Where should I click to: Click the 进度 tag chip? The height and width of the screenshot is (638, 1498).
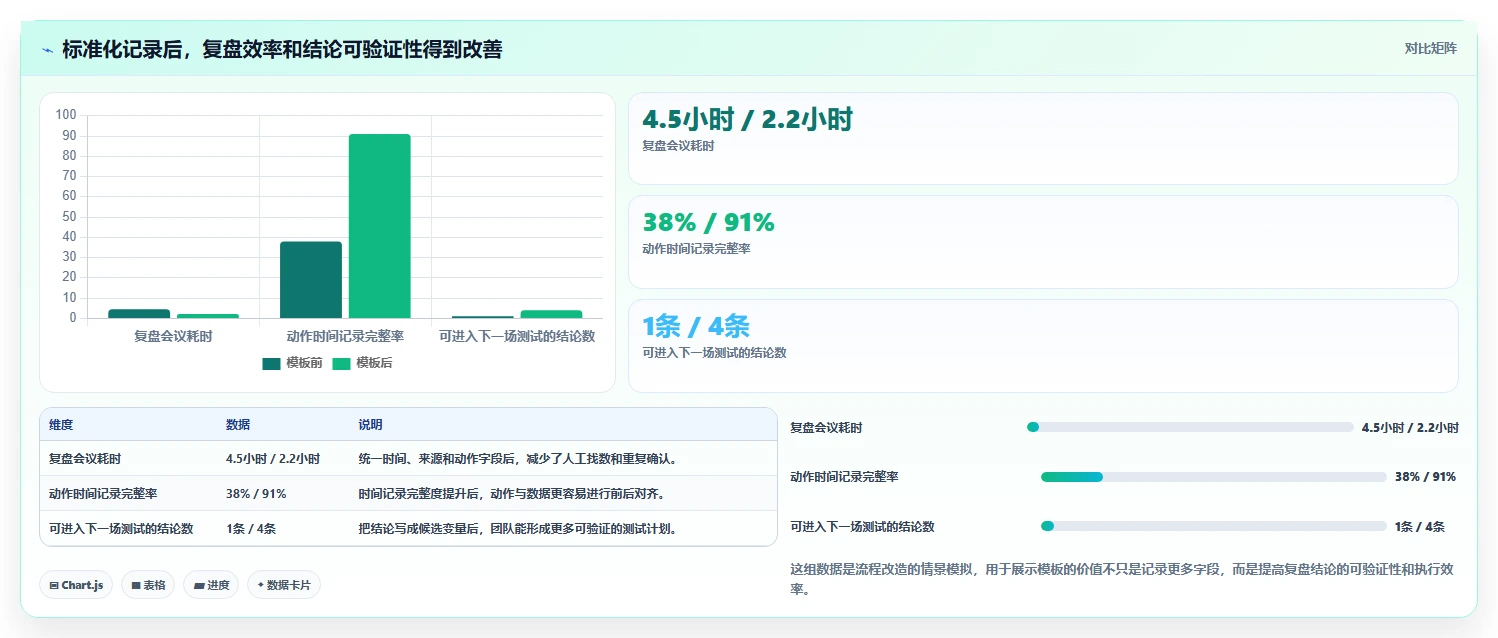tap(211, 585)
